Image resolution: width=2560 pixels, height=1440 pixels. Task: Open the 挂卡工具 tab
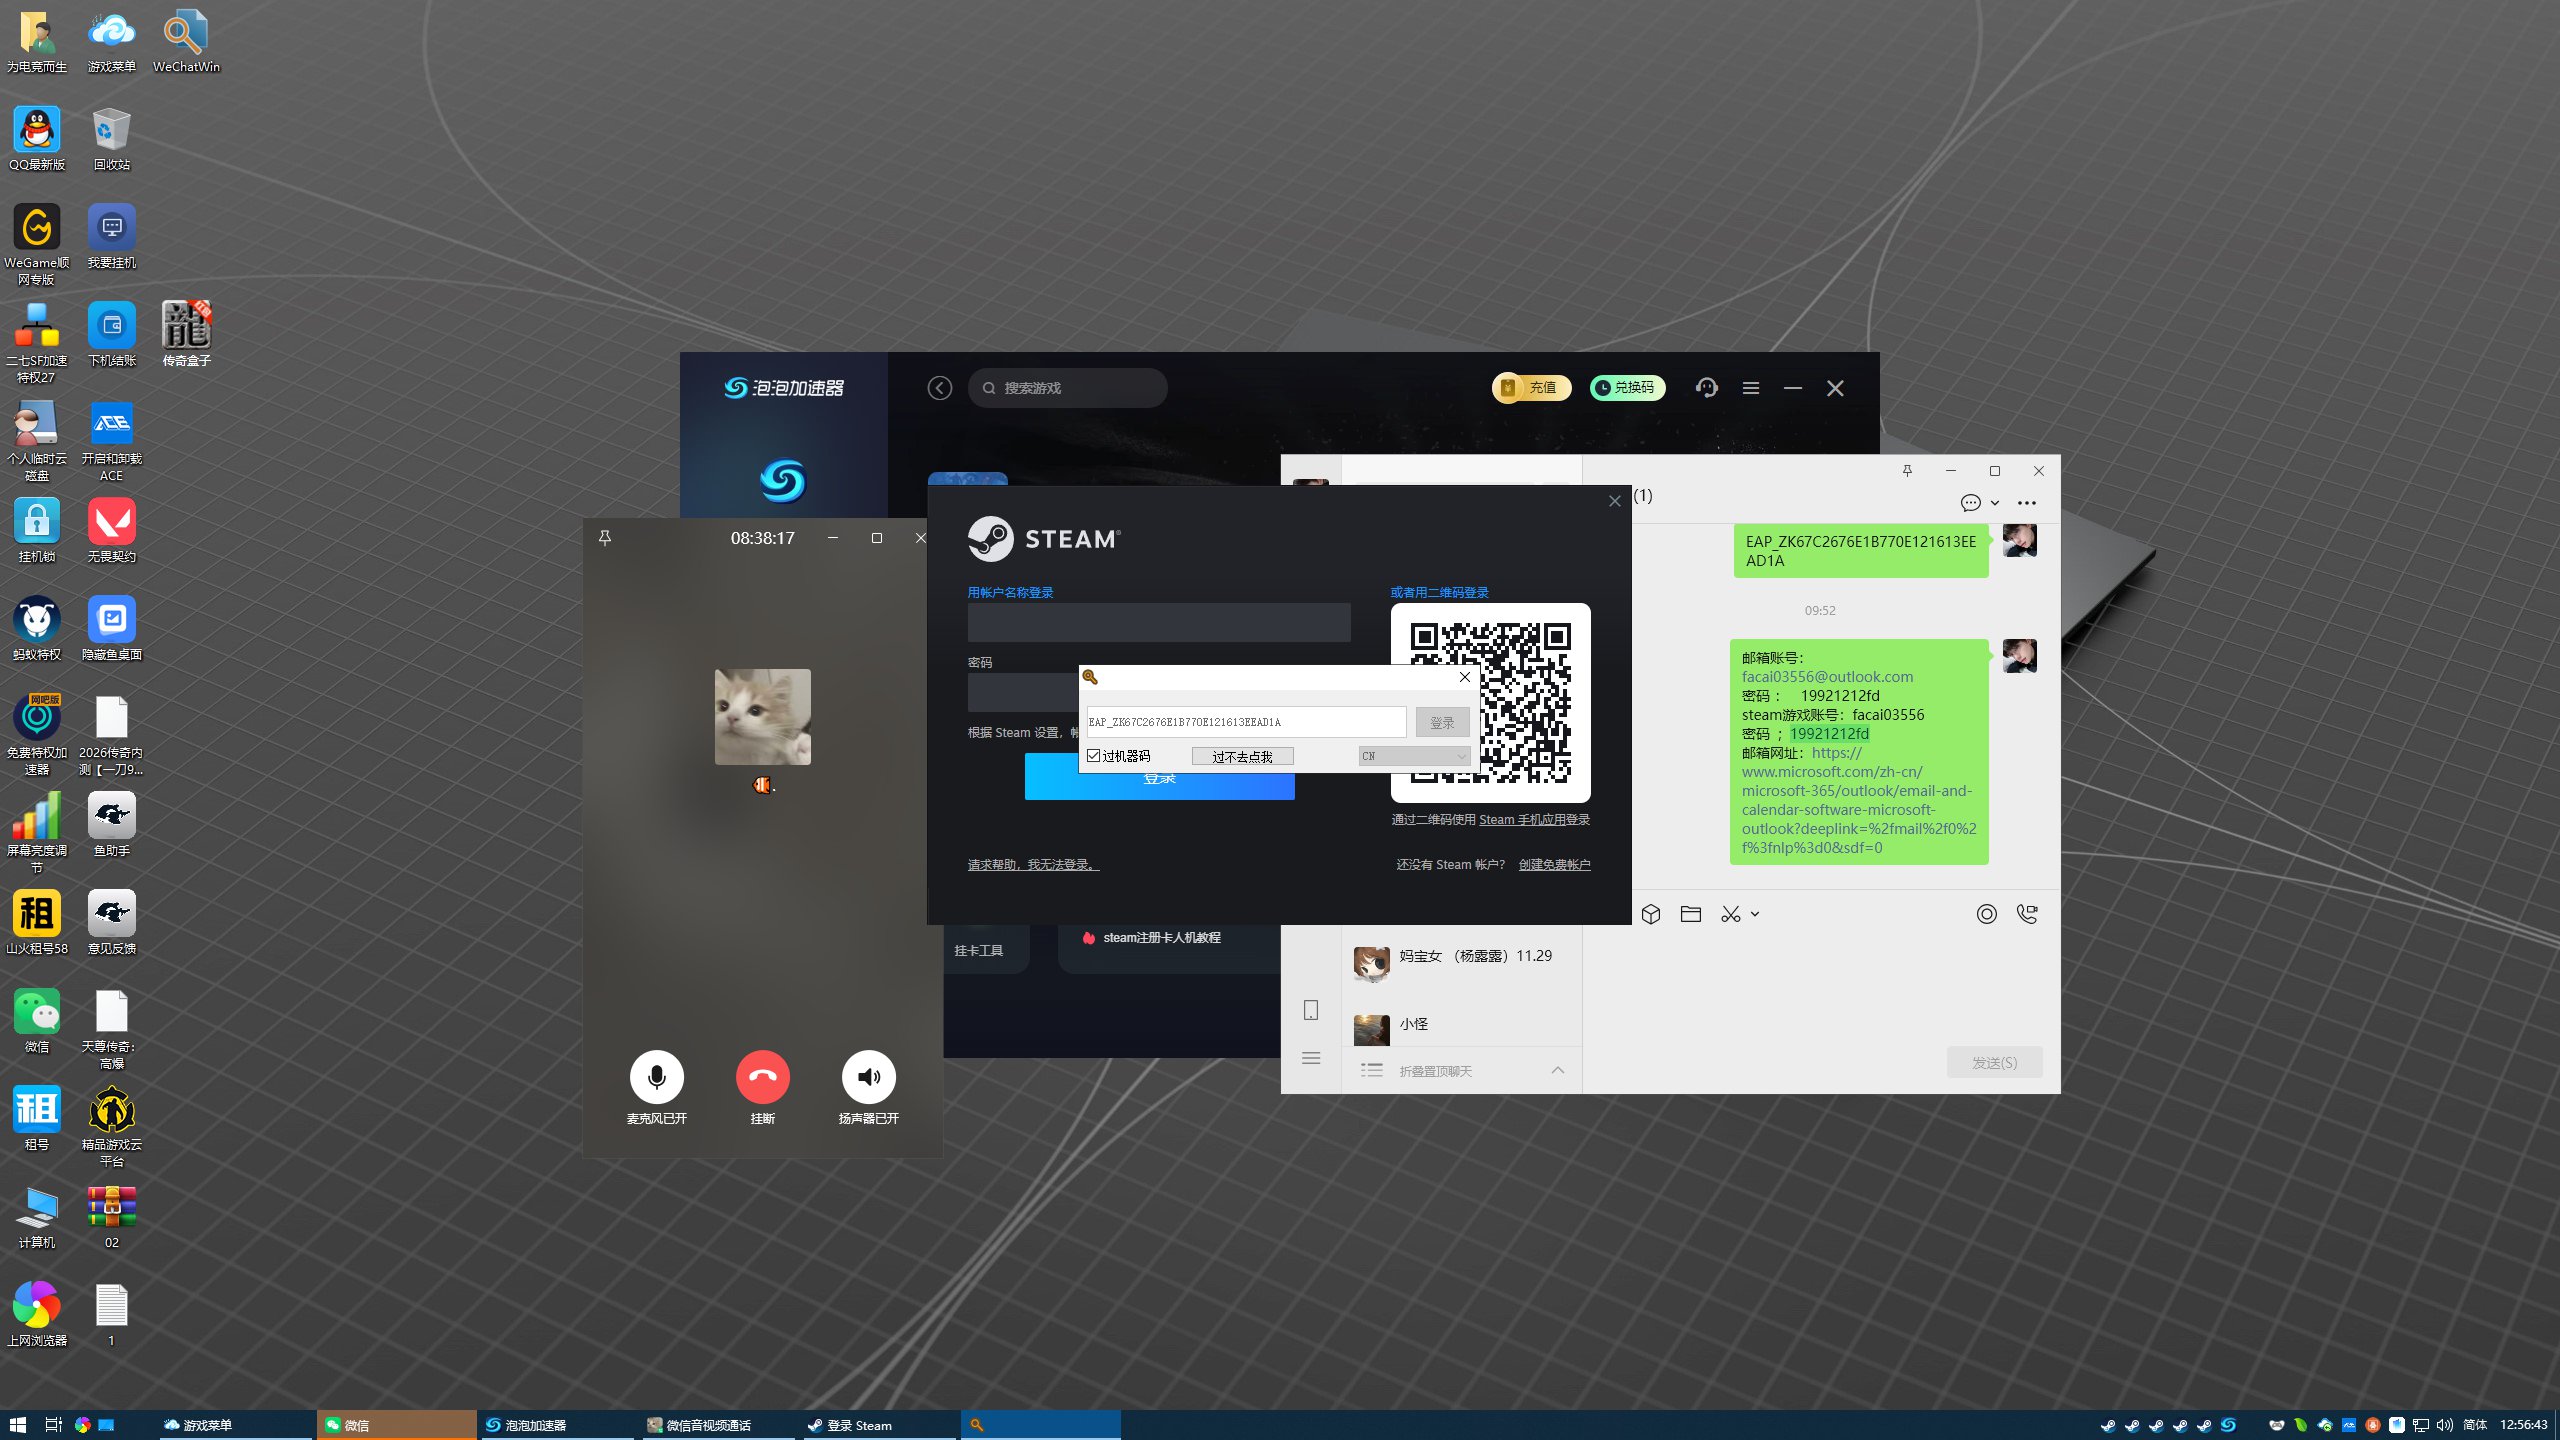978,950
